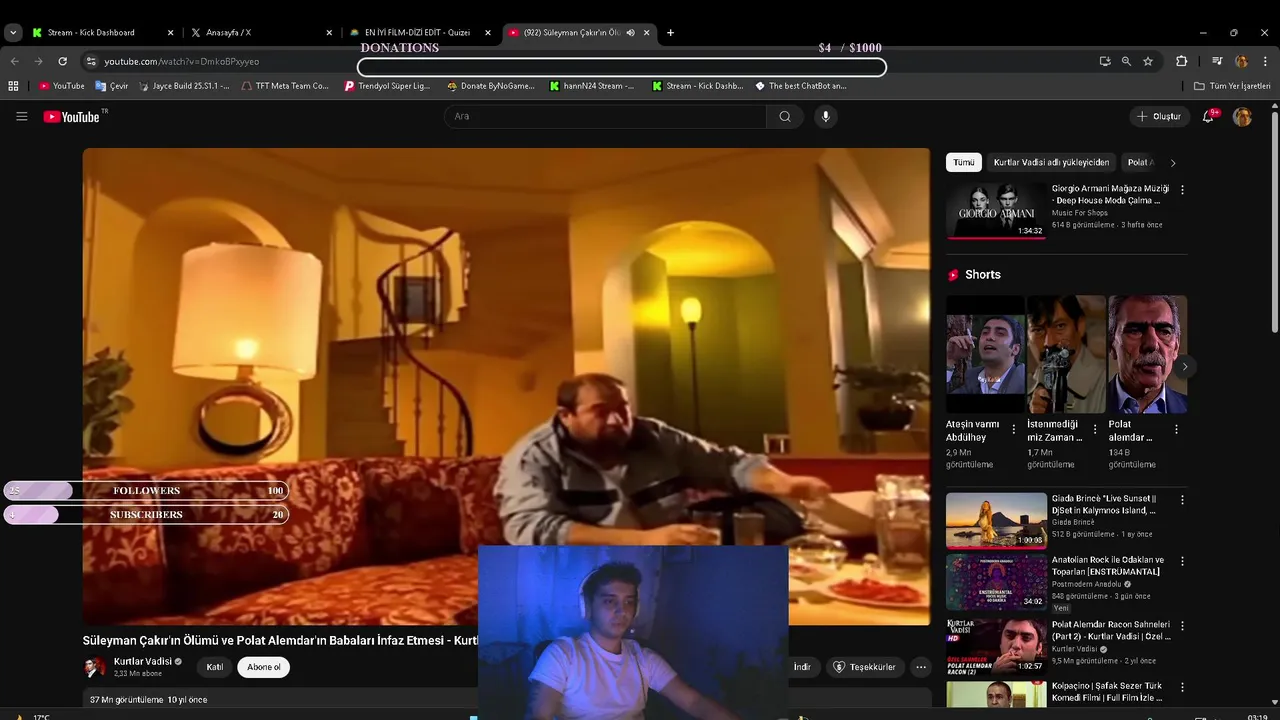Screen dimensions: 1280x720
Task: Open Kurtlar Vadisi channel avatar
Action: click(94, 667)
